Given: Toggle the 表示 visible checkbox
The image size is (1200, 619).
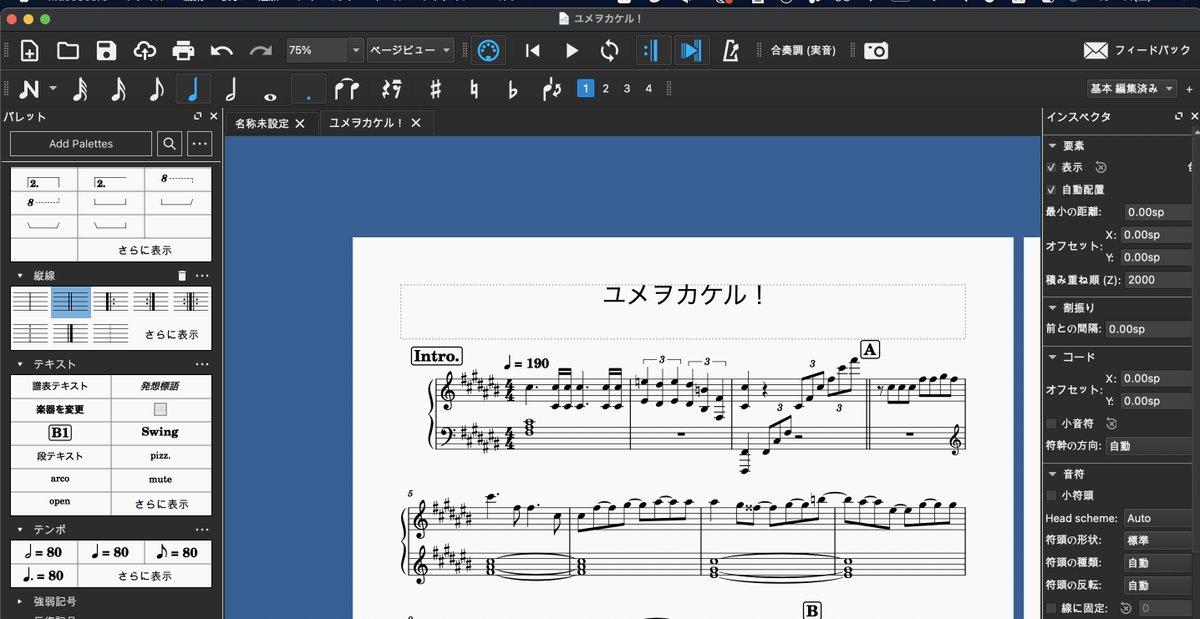Looking at the screenshot, I should click(x=1051, y=167).
